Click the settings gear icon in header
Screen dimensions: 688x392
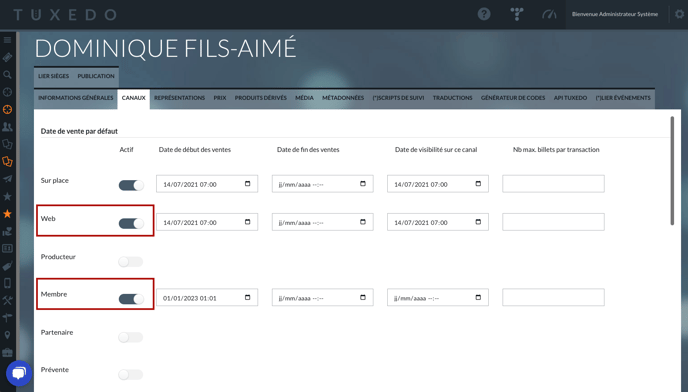[x=679, y=14]
